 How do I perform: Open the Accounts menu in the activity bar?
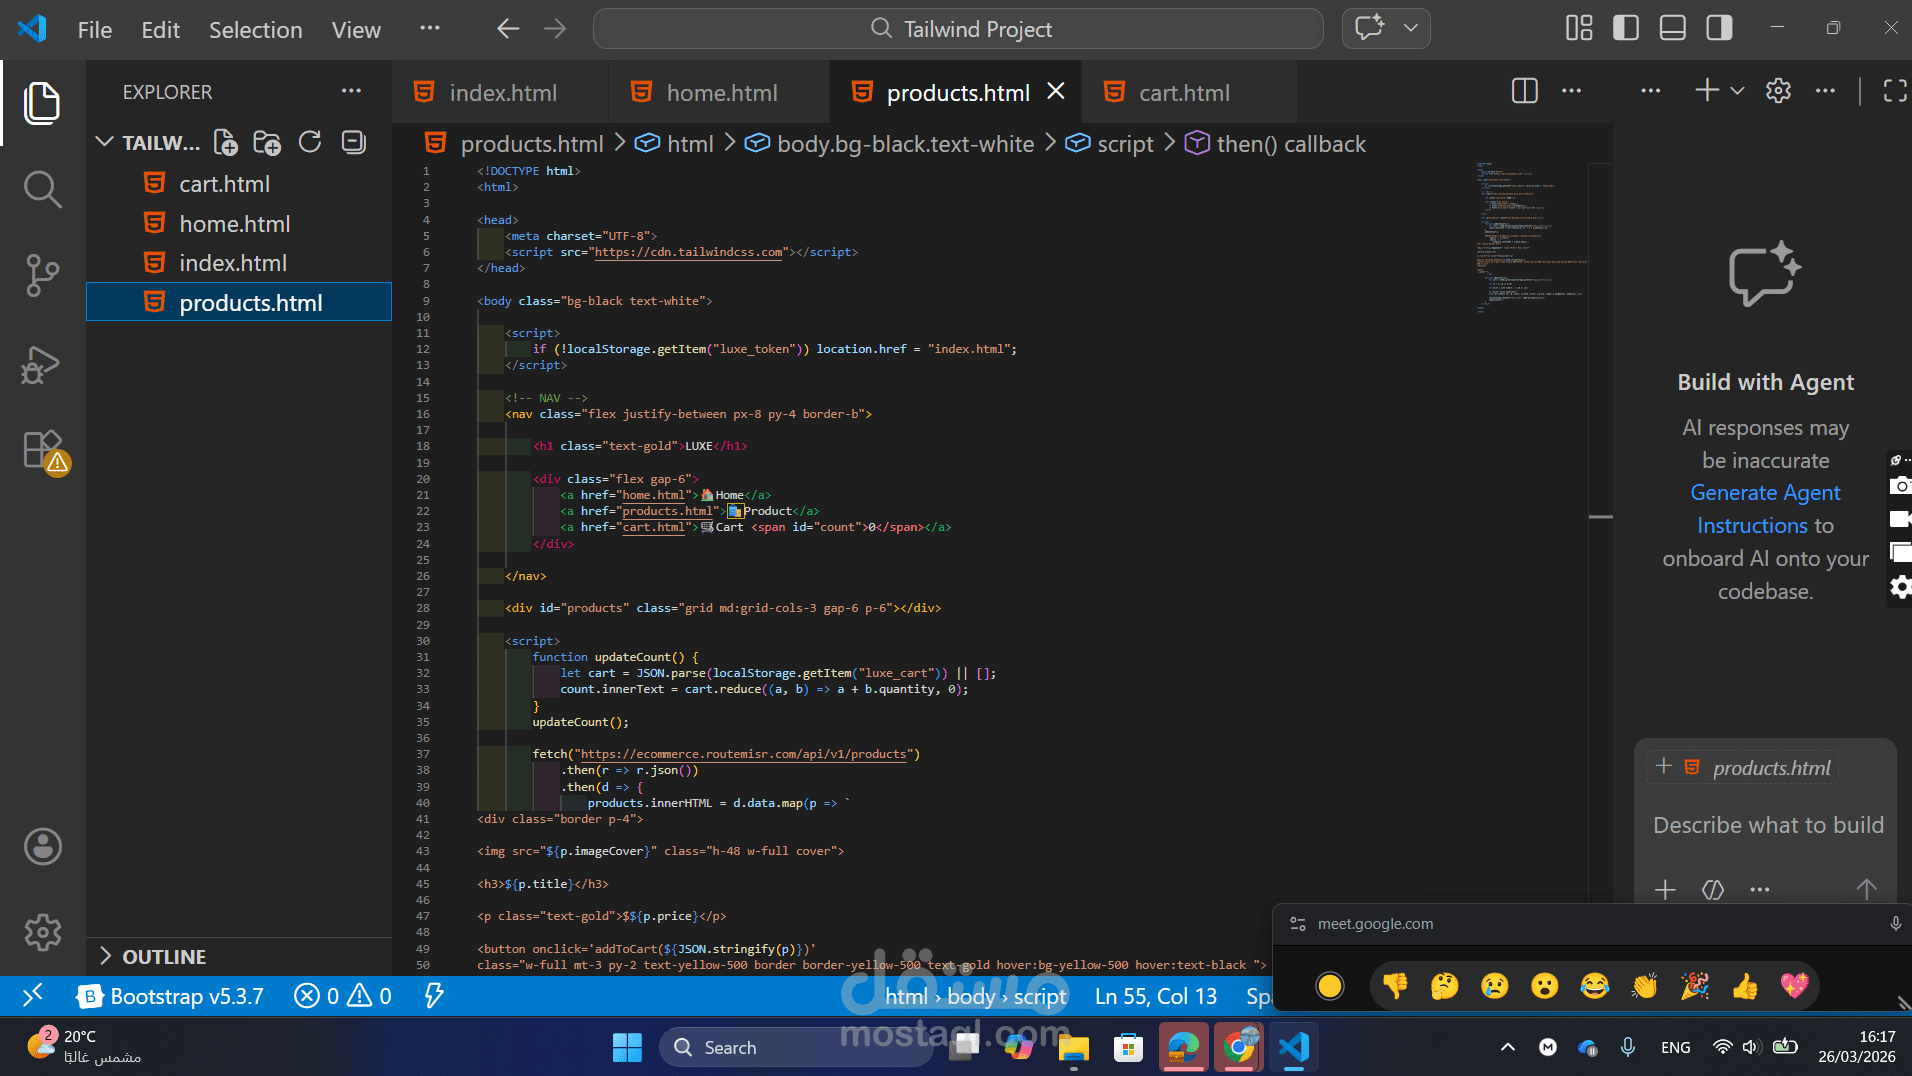click(42, 847)
